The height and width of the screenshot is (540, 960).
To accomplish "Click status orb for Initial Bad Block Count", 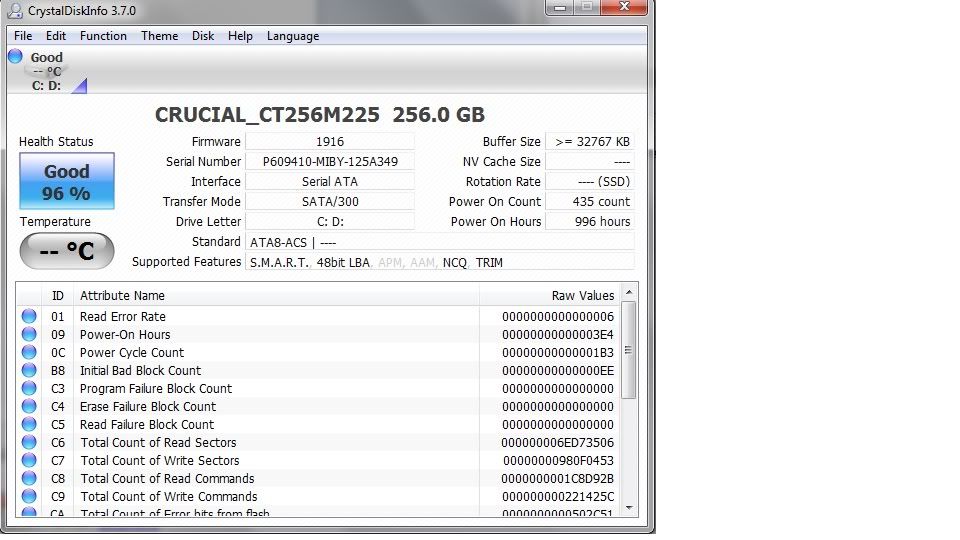I will click(x=29, y=370).
